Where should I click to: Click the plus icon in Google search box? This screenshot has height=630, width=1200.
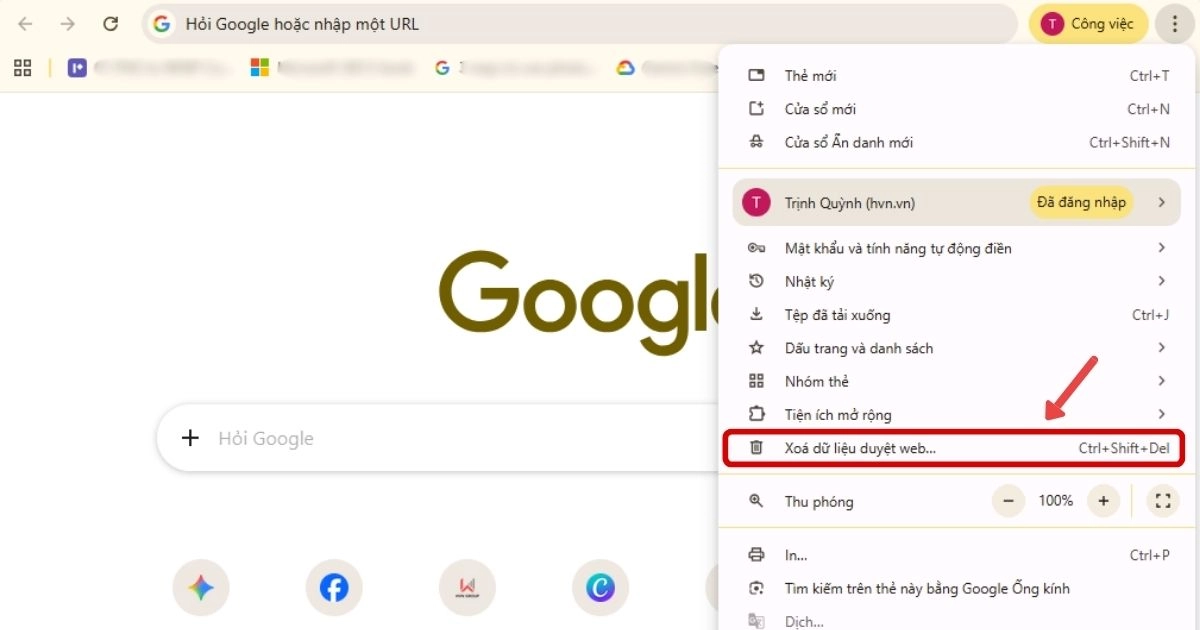189,438
